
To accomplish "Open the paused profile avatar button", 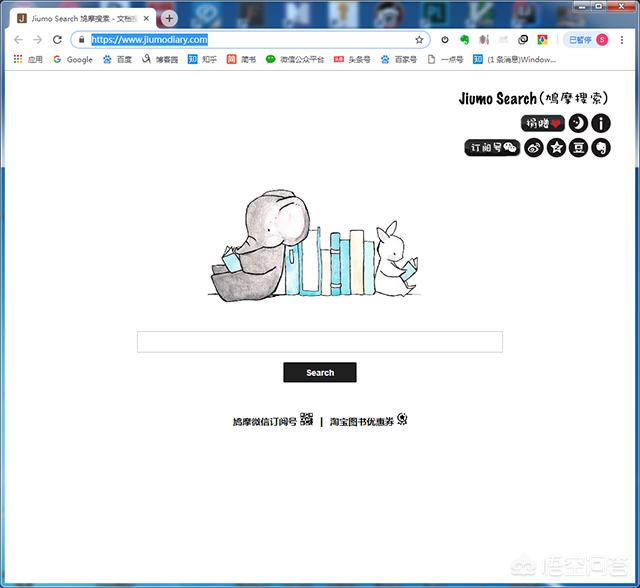I will pyautogui.click(x=588, y=40).
